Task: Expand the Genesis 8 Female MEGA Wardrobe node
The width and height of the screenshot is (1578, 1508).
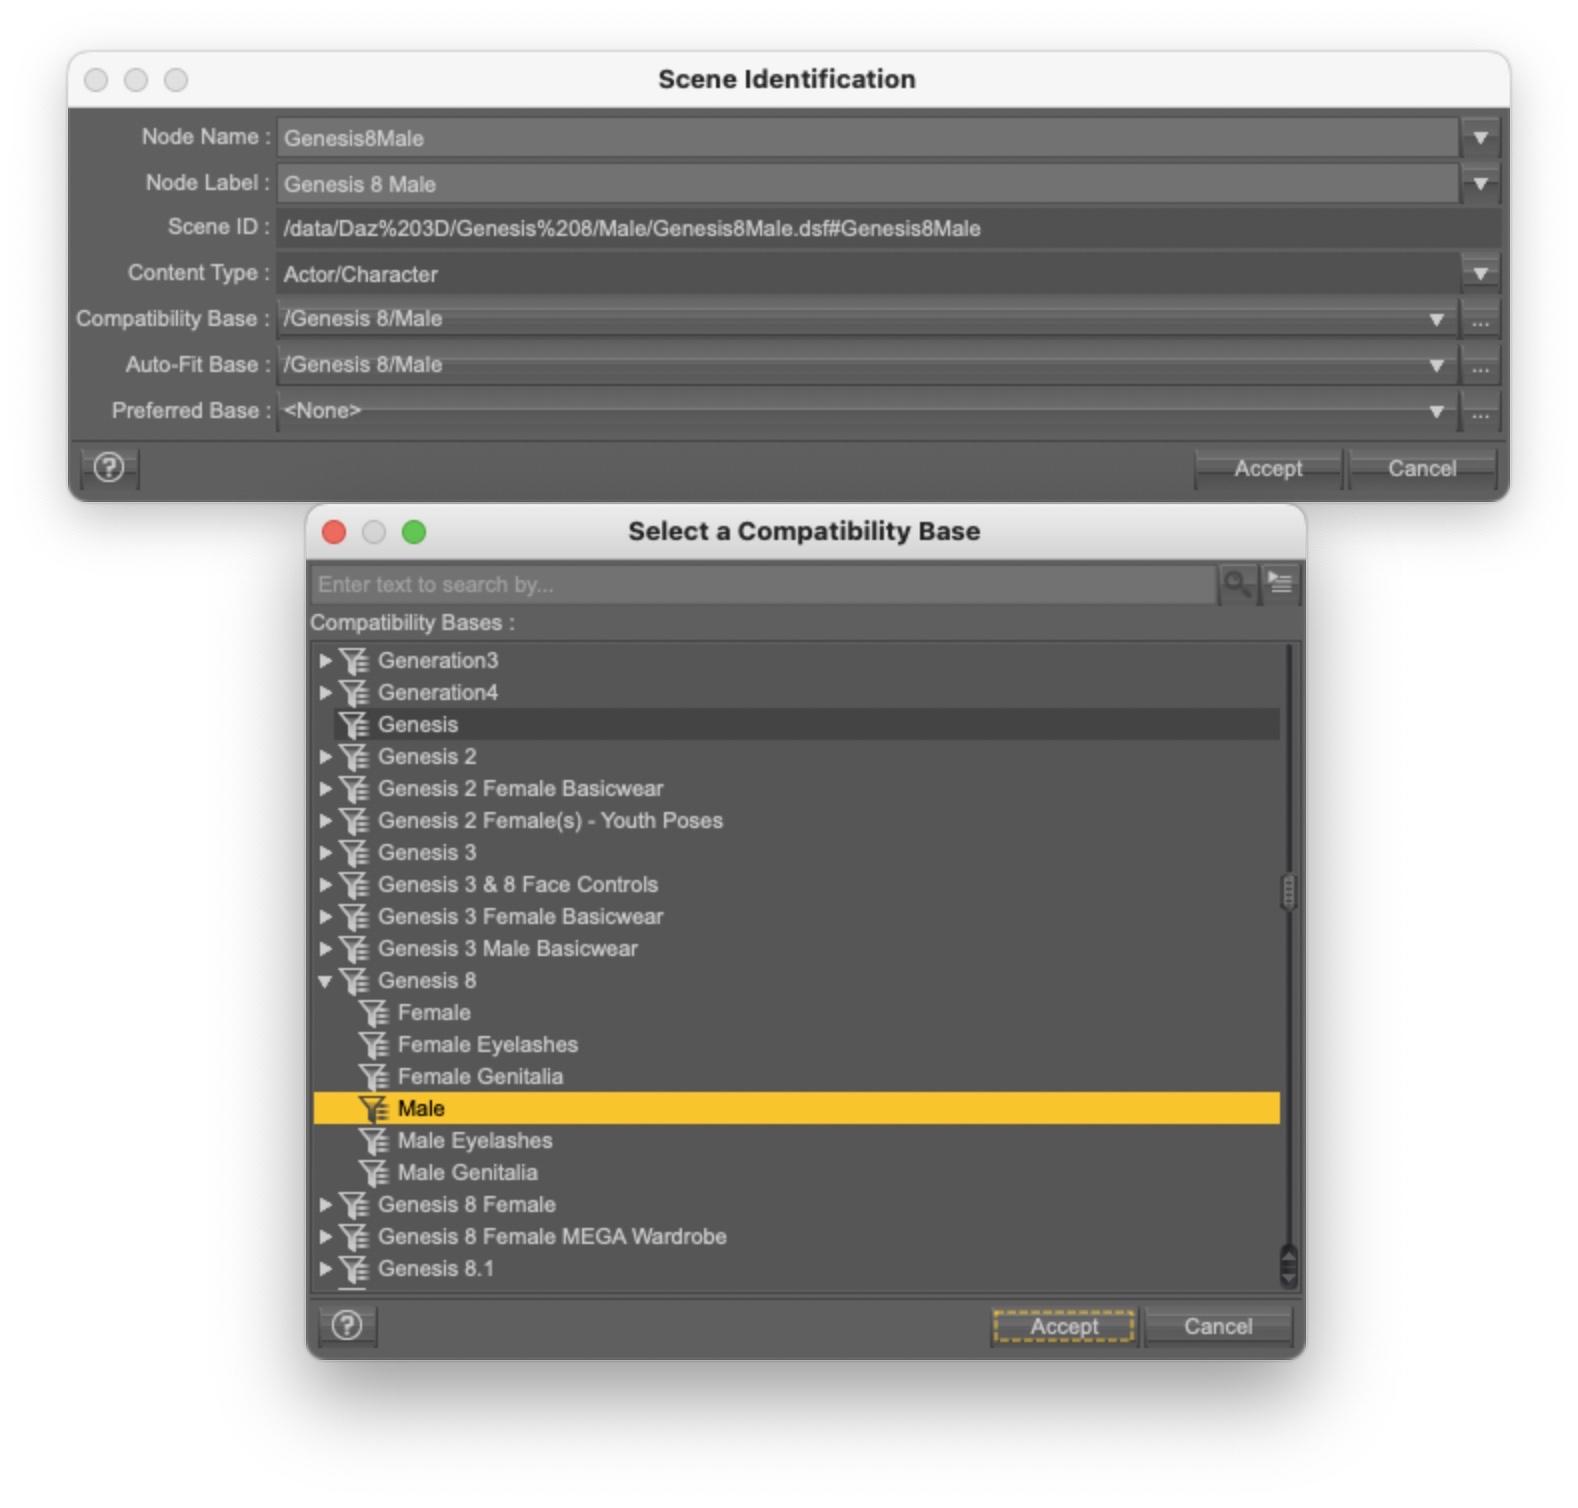Action: click(x=325, y=1237)
